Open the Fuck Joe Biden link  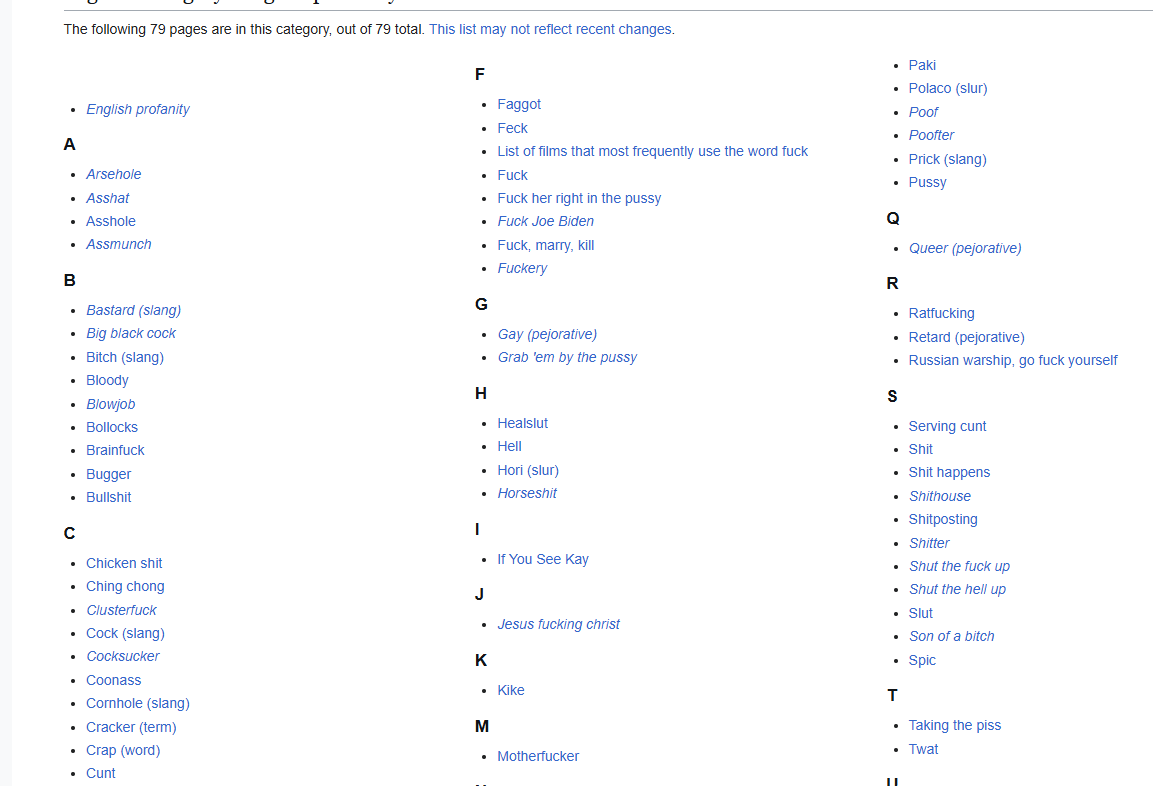tap(545, 221)
